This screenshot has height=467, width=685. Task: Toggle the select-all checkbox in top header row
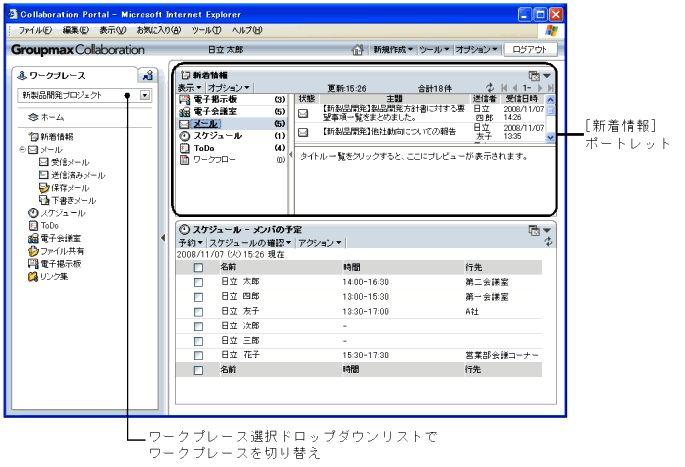pos(198,267)
